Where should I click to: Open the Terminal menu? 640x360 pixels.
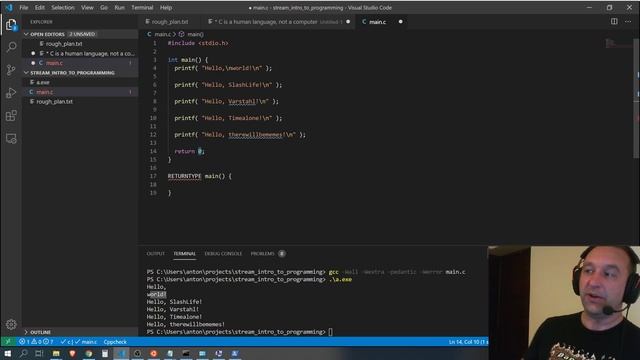(142, 7)
